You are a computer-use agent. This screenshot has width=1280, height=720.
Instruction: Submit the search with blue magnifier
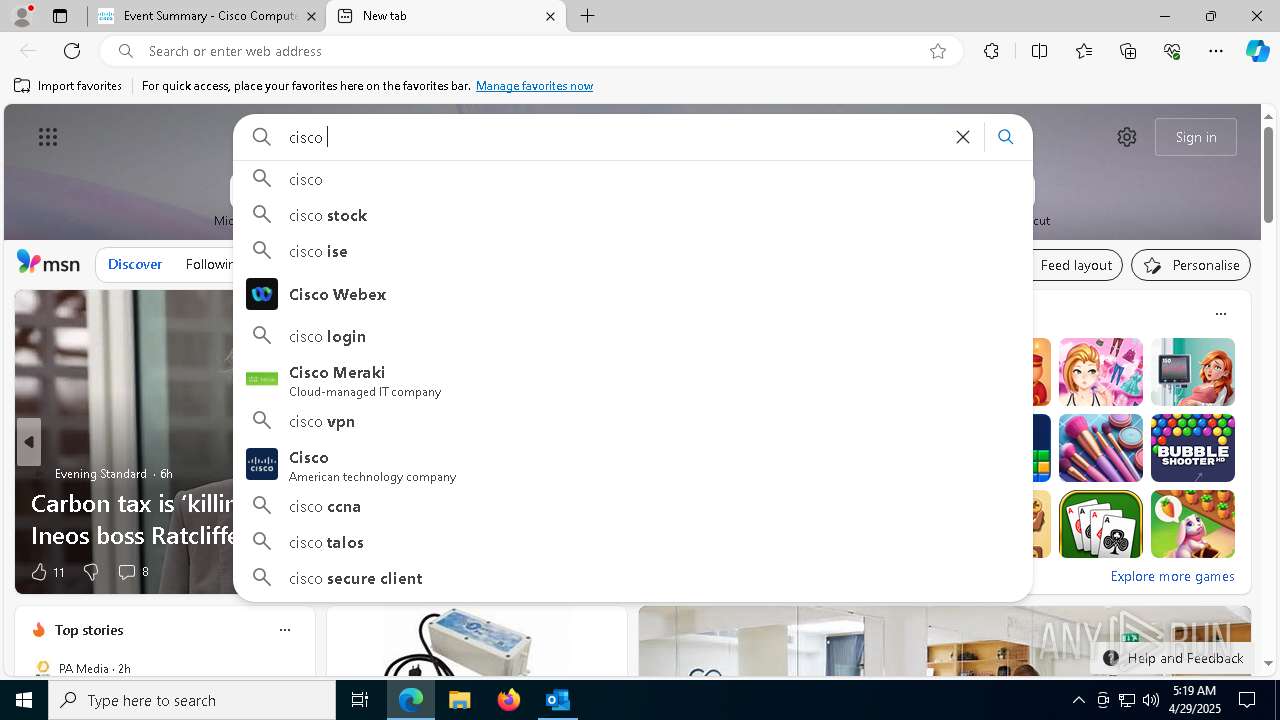[x=1006, y=137]
